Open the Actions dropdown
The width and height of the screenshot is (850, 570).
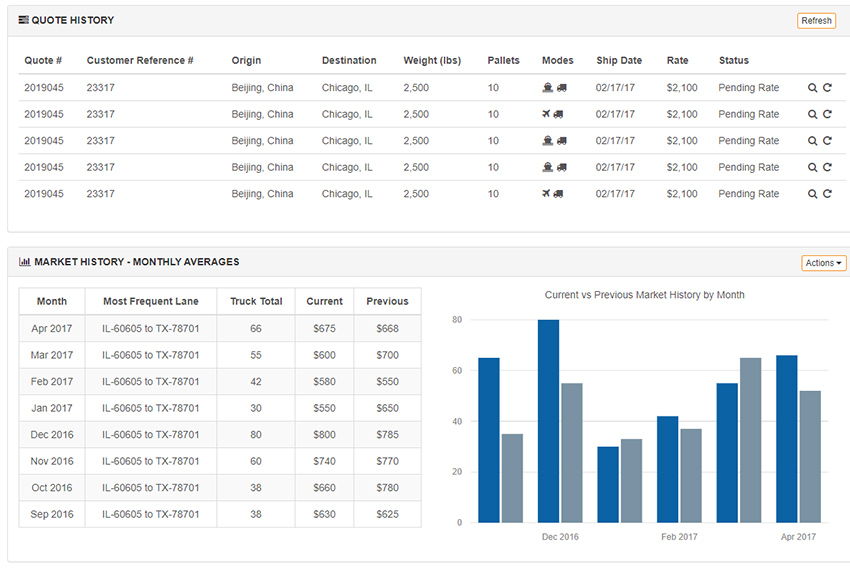823,262
